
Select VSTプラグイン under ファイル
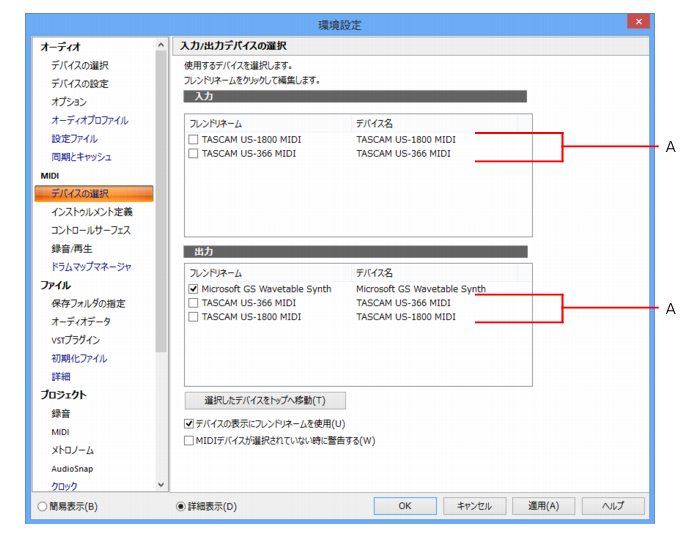75,340
